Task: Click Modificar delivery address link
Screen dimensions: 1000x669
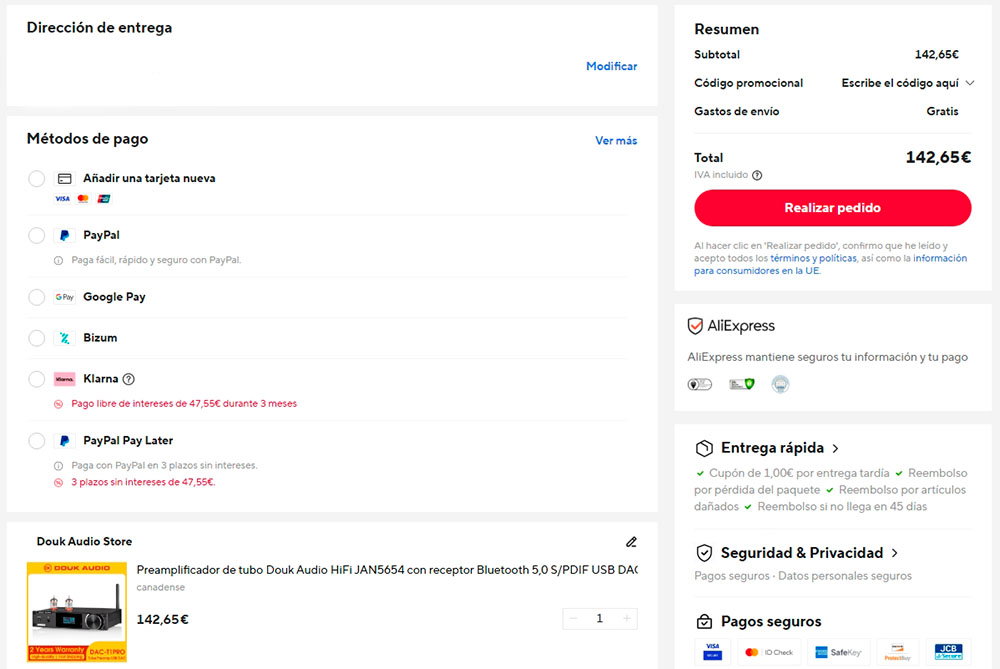Action: pos(611,66)
